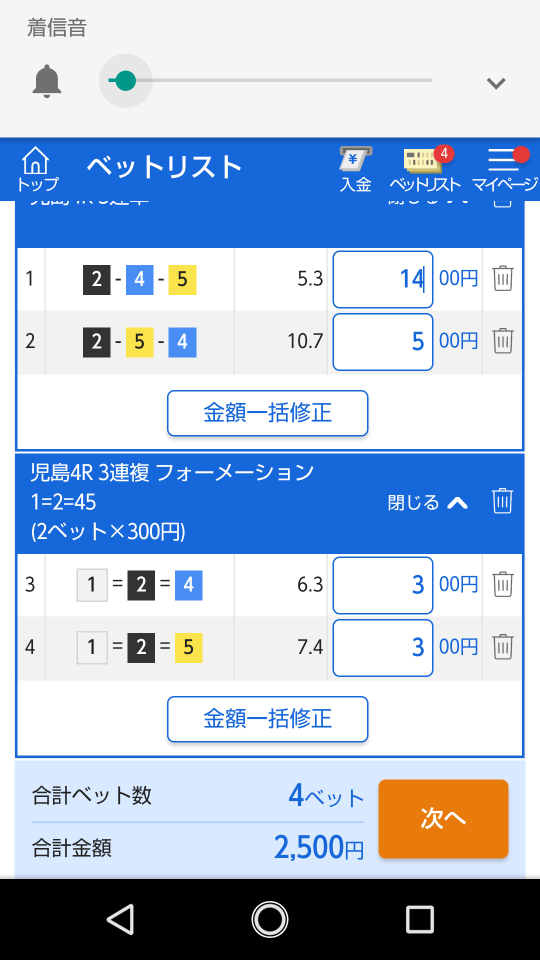540x960 pixels.
Task: Tap the Android back navigation button
Action: (x=120, y=919)
